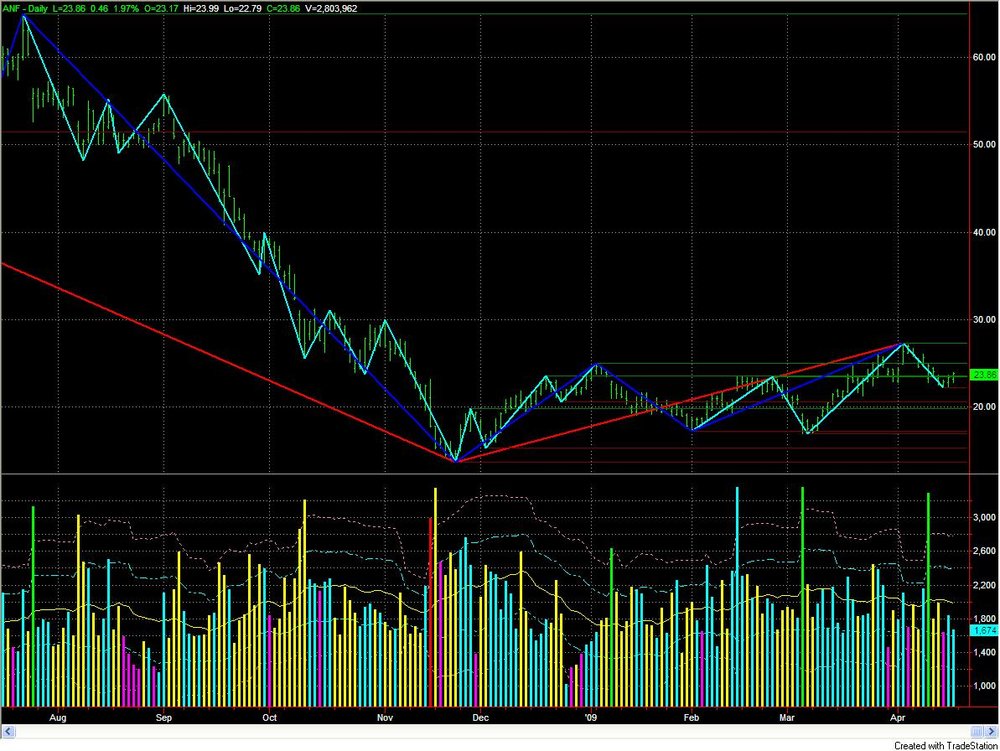
Task: Click the '09 year label on time axis
Action: [x=591, y=718]
